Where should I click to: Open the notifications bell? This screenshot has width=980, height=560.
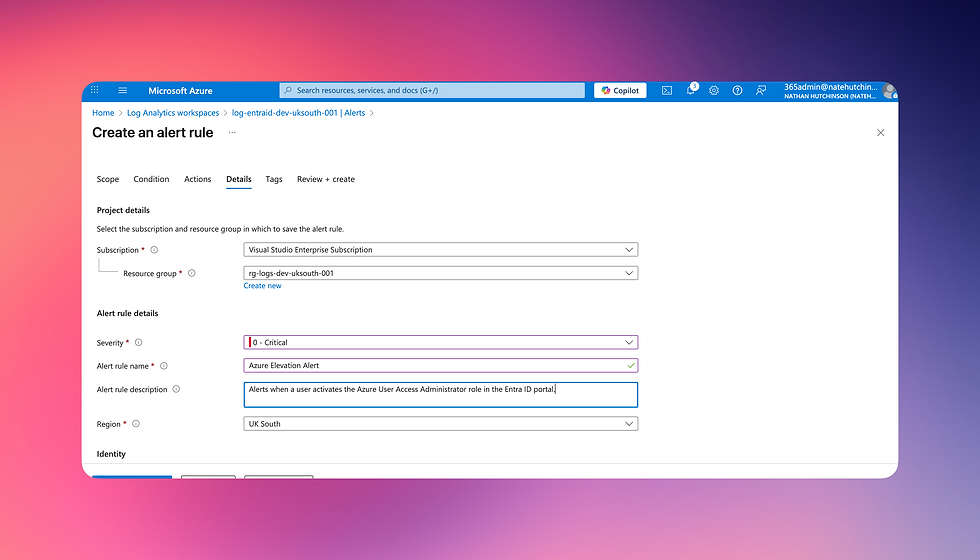[691, 90]
